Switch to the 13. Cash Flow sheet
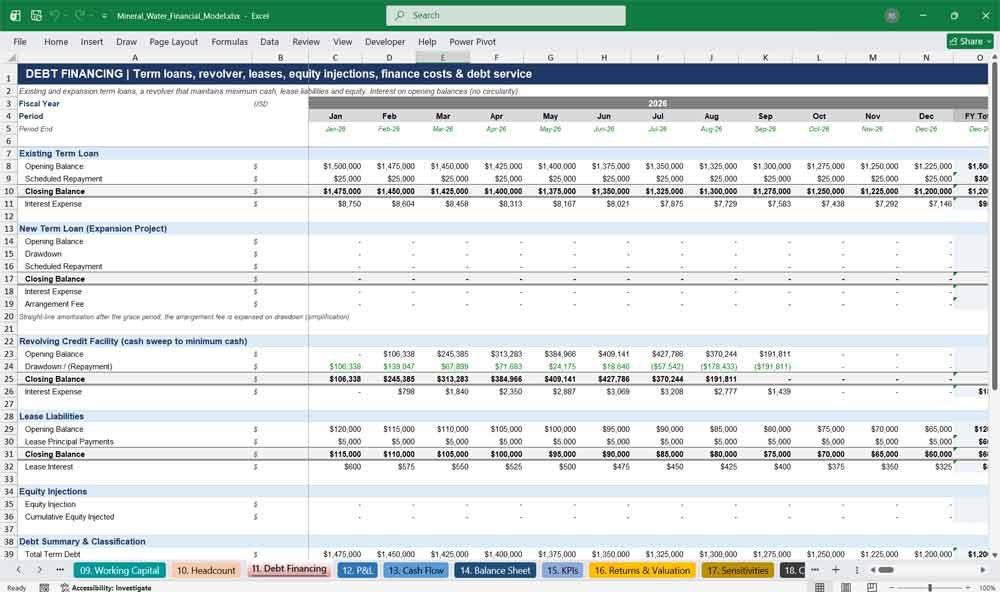Image resolution: width=1000 pixels, height=592 pixels. click(x=416, y=570)
